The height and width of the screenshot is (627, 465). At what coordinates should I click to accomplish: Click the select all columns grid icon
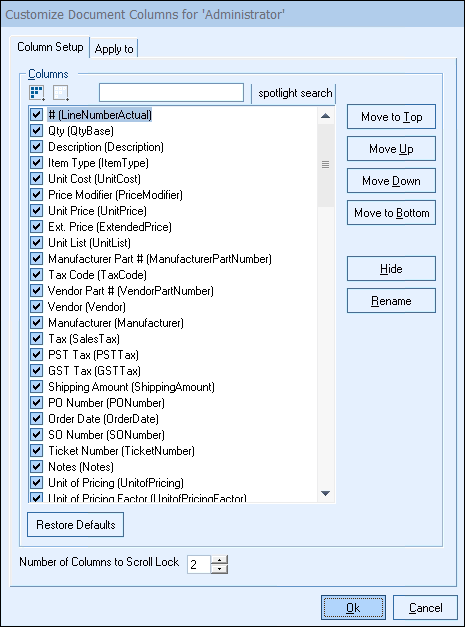(37, 93)
